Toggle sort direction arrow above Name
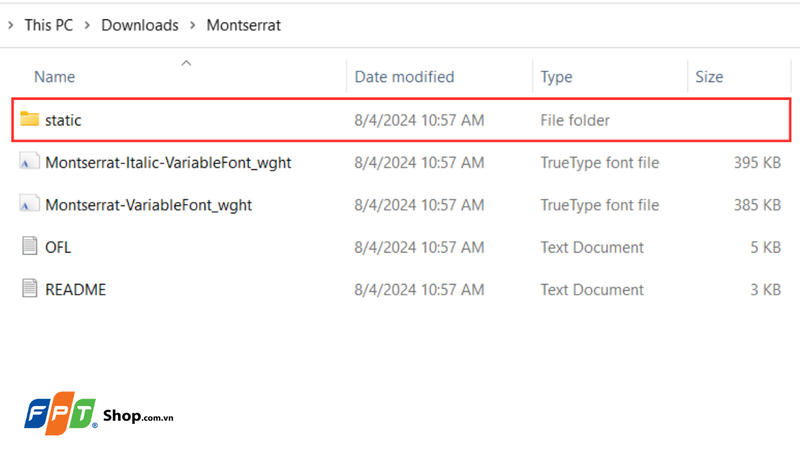This screenshot has width=800, height=450. [186, 63]
